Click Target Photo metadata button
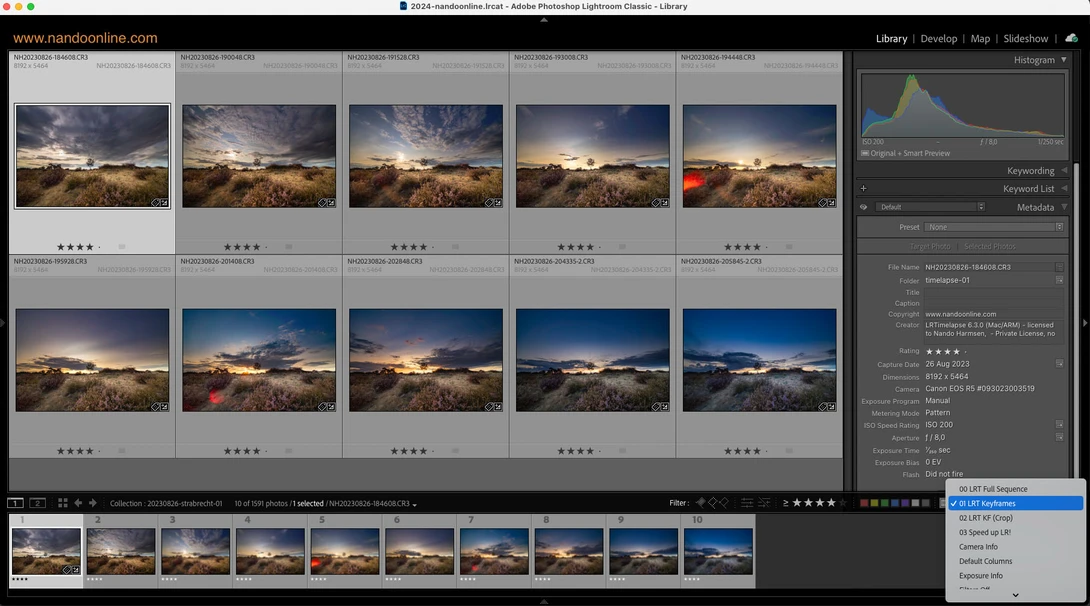This screenshot has width=1090, height=606. pos(929,247)
